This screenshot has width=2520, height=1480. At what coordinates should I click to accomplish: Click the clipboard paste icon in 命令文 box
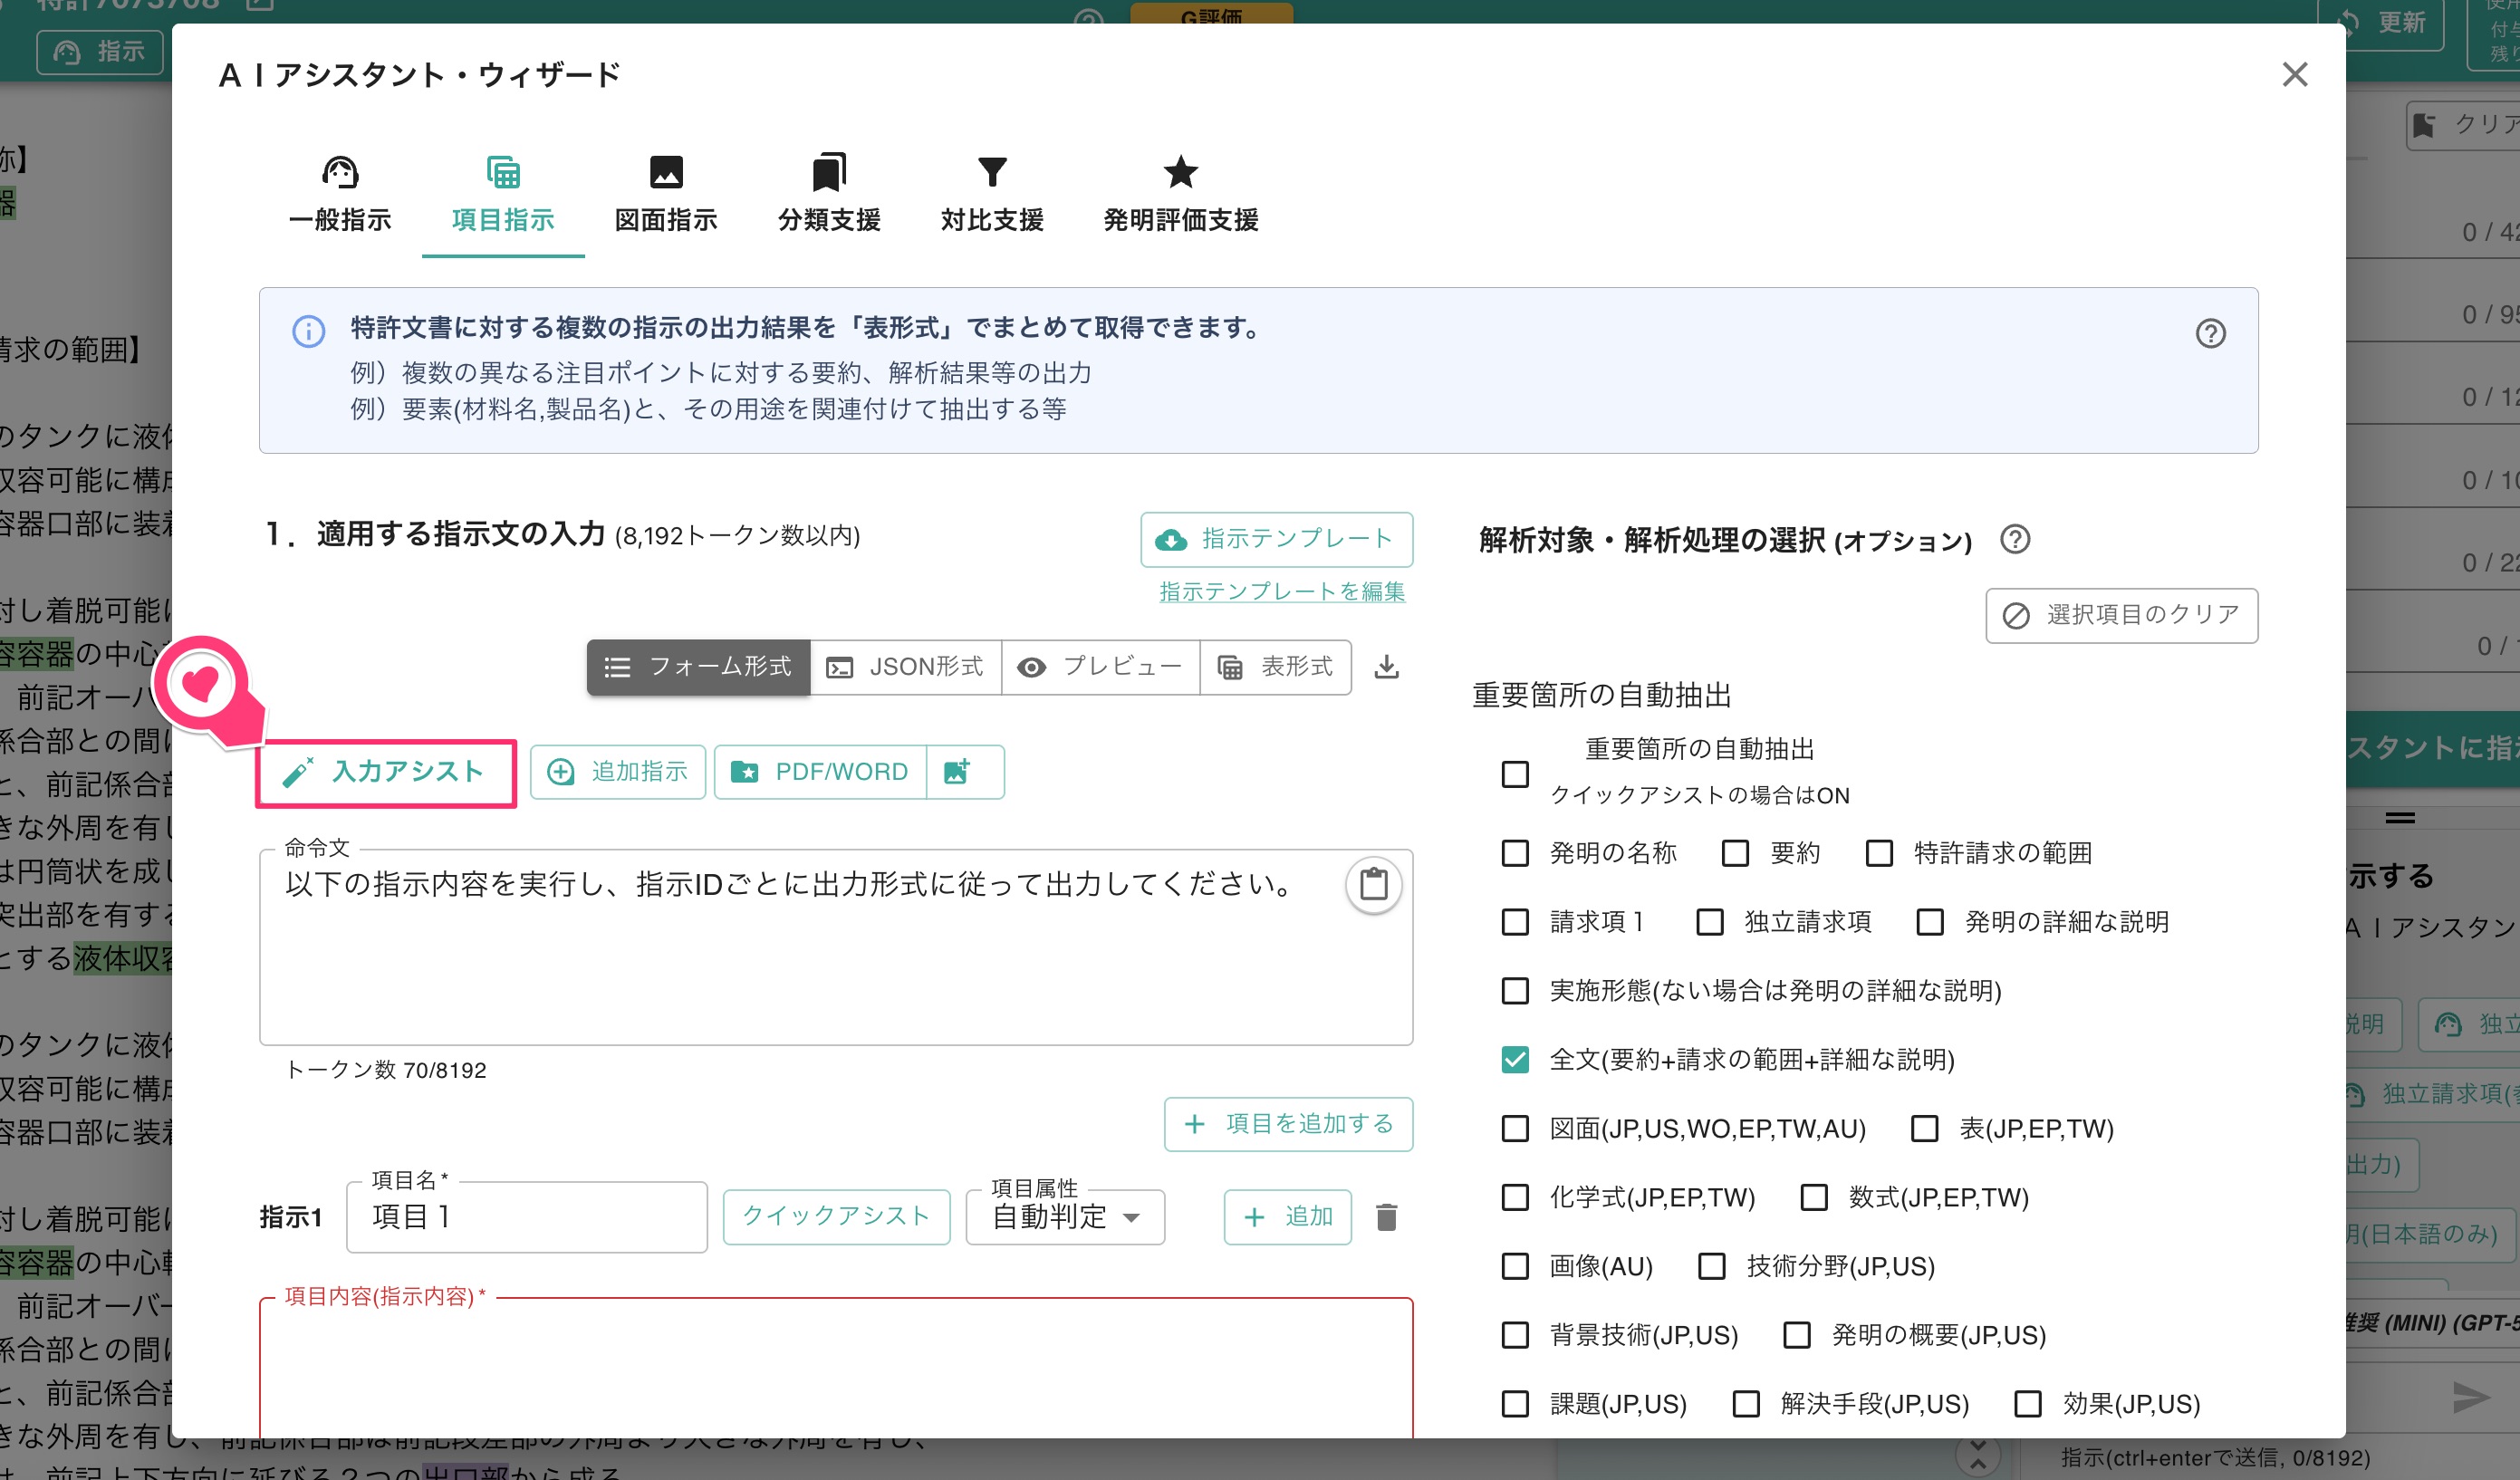click(x=1373, y=885)
